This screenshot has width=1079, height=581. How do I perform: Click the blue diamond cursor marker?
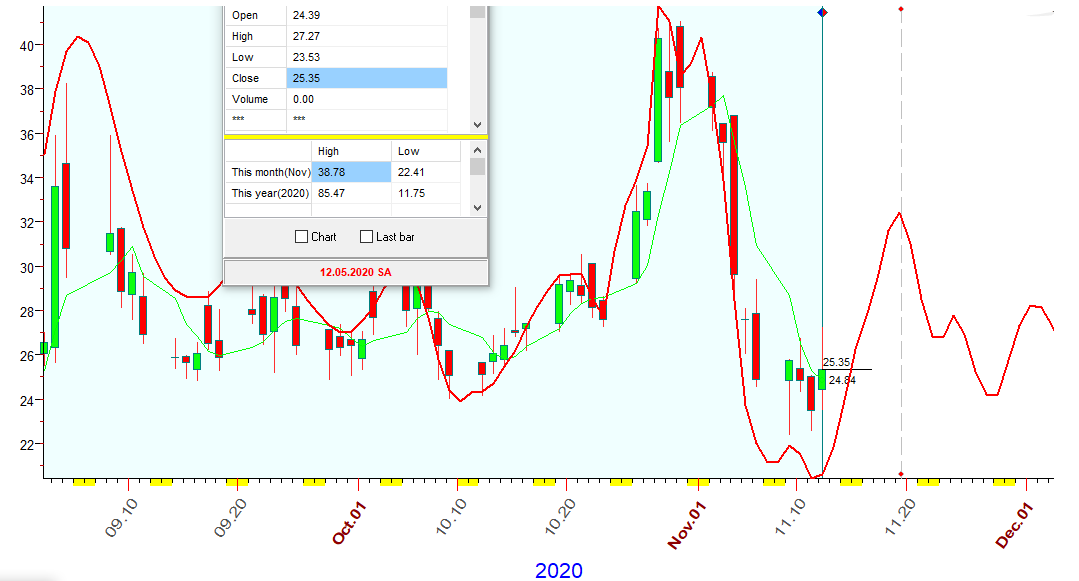(822, 12)
